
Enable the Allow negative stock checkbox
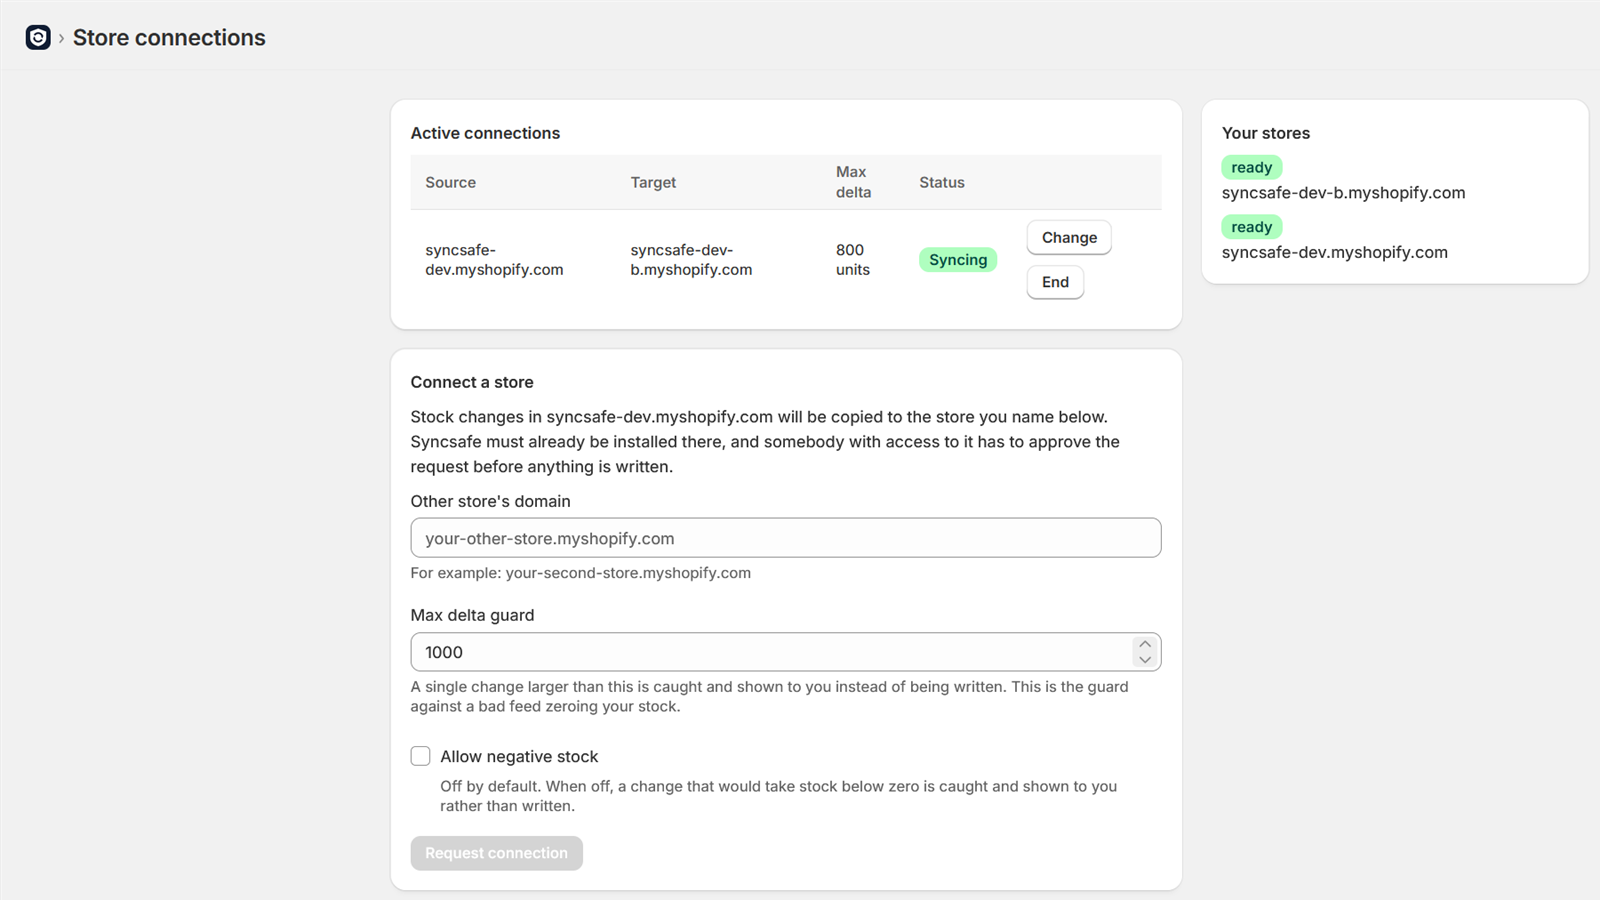(420, 756)
